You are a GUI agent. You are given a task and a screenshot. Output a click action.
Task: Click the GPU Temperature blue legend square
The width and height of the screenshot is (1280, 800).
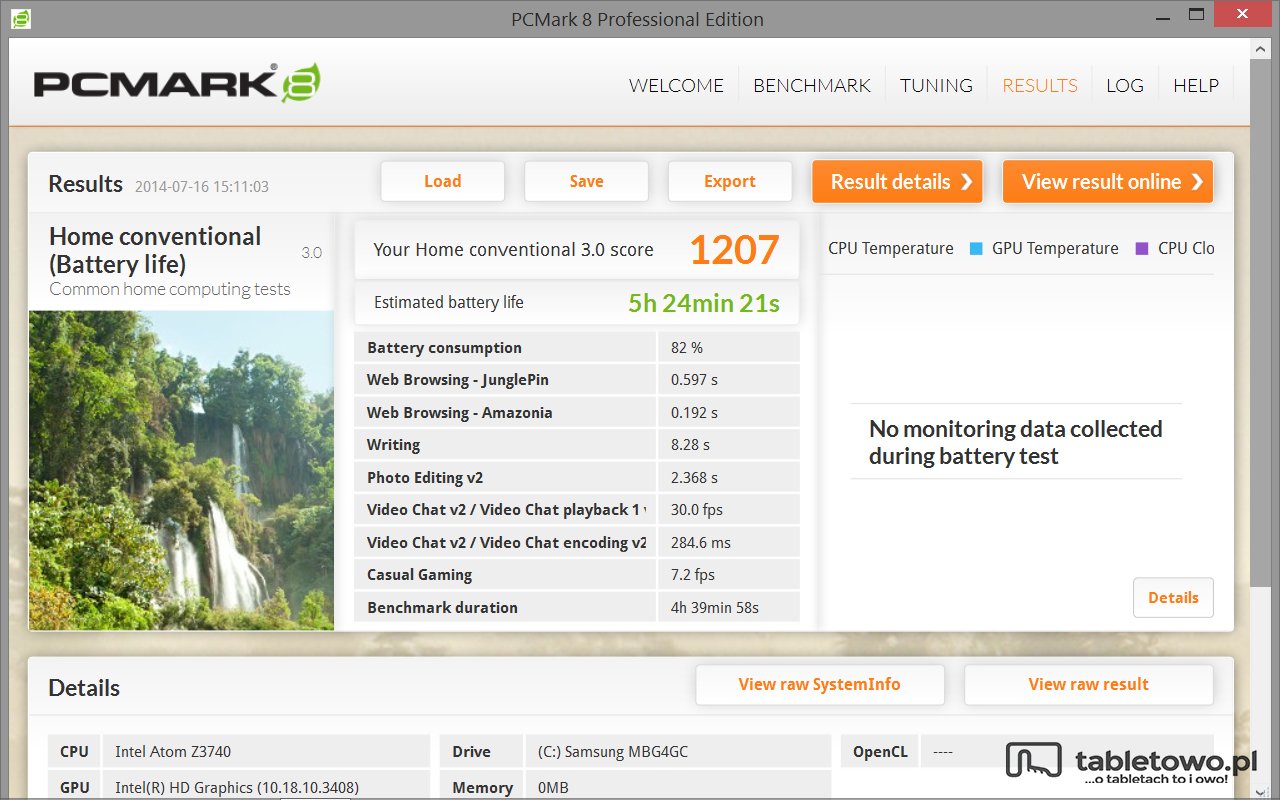(976, 249)
